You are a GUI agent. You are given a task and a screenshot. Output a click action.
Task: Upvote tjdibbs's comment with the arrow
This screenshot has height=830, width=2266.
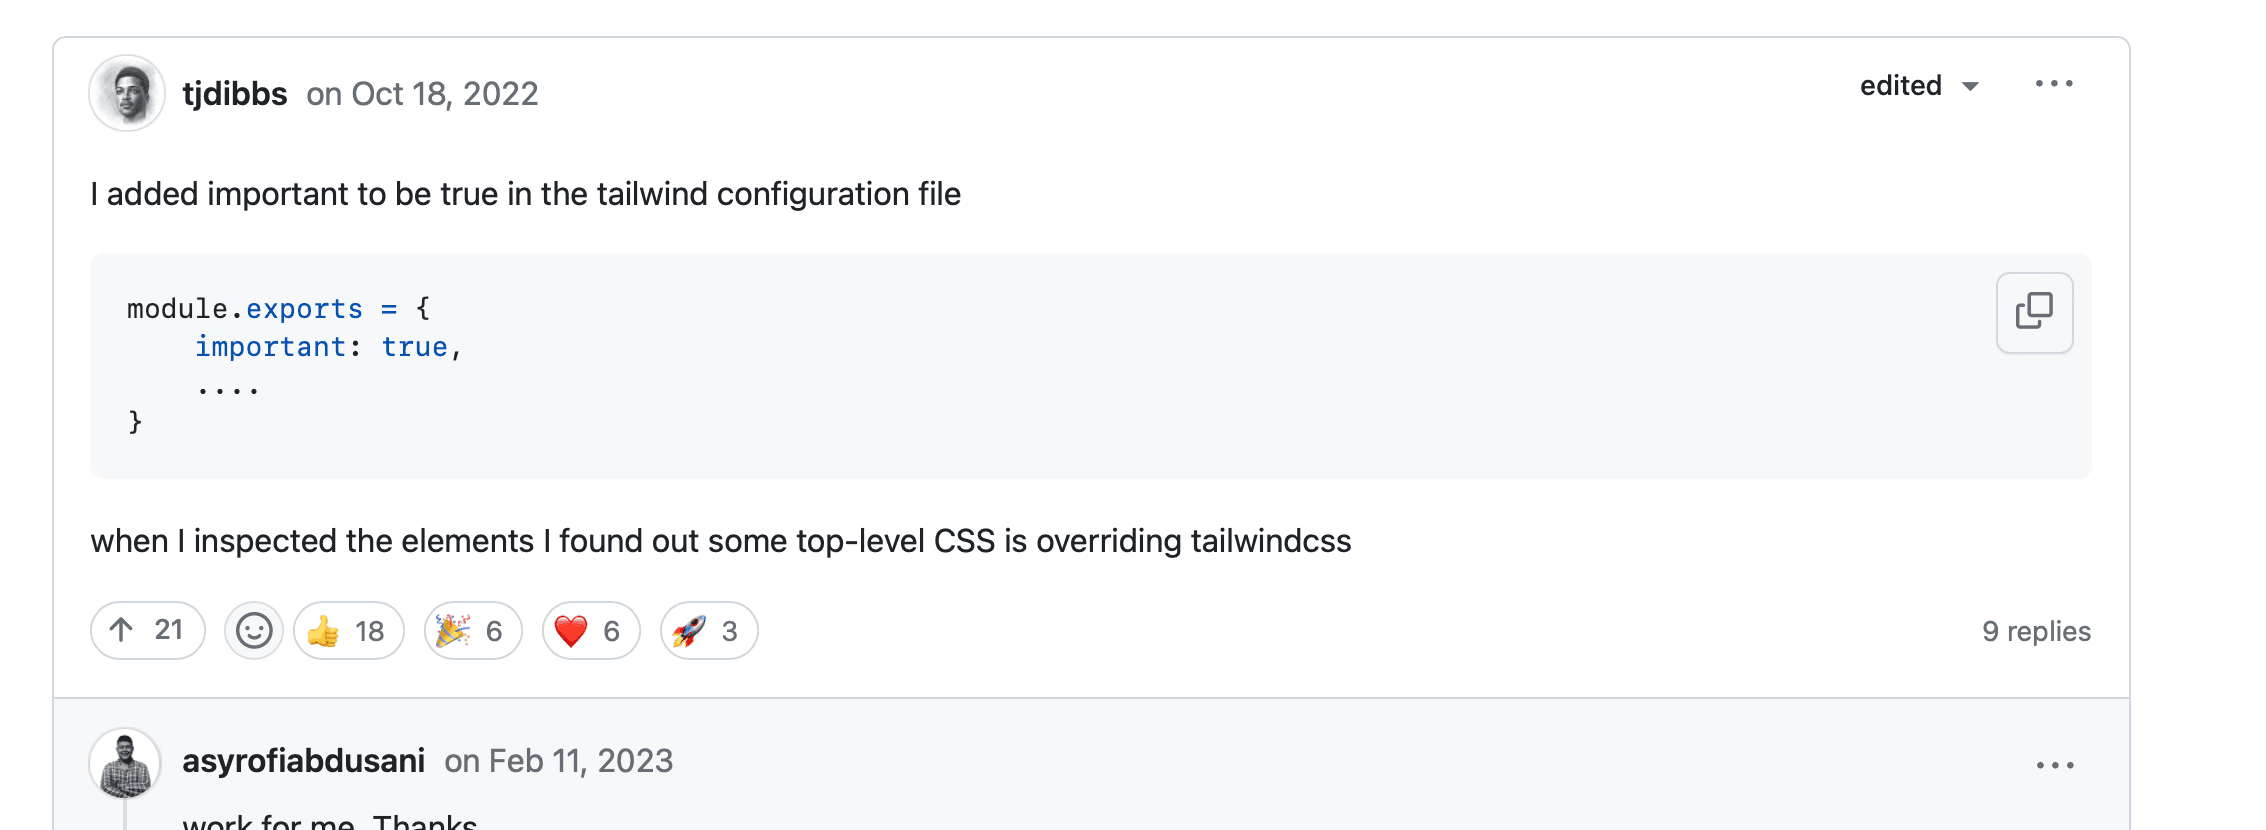pos(148,630)
